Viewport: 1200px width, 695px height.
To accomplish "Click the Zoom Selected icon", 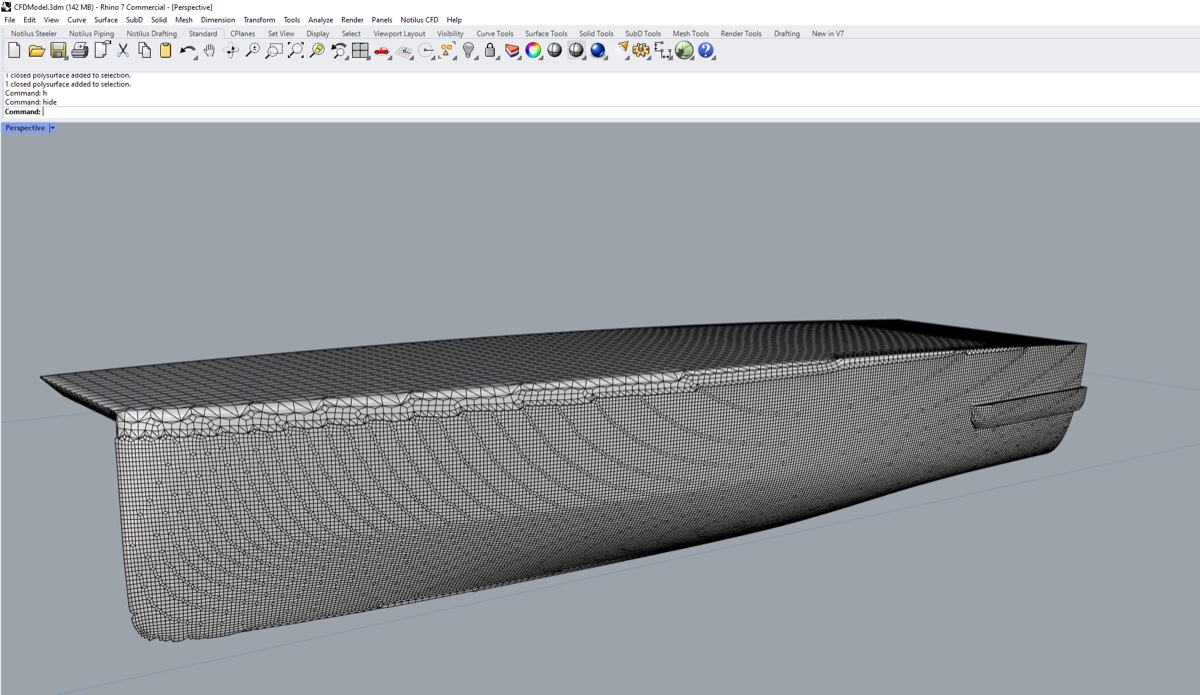I will click(317, 50).
